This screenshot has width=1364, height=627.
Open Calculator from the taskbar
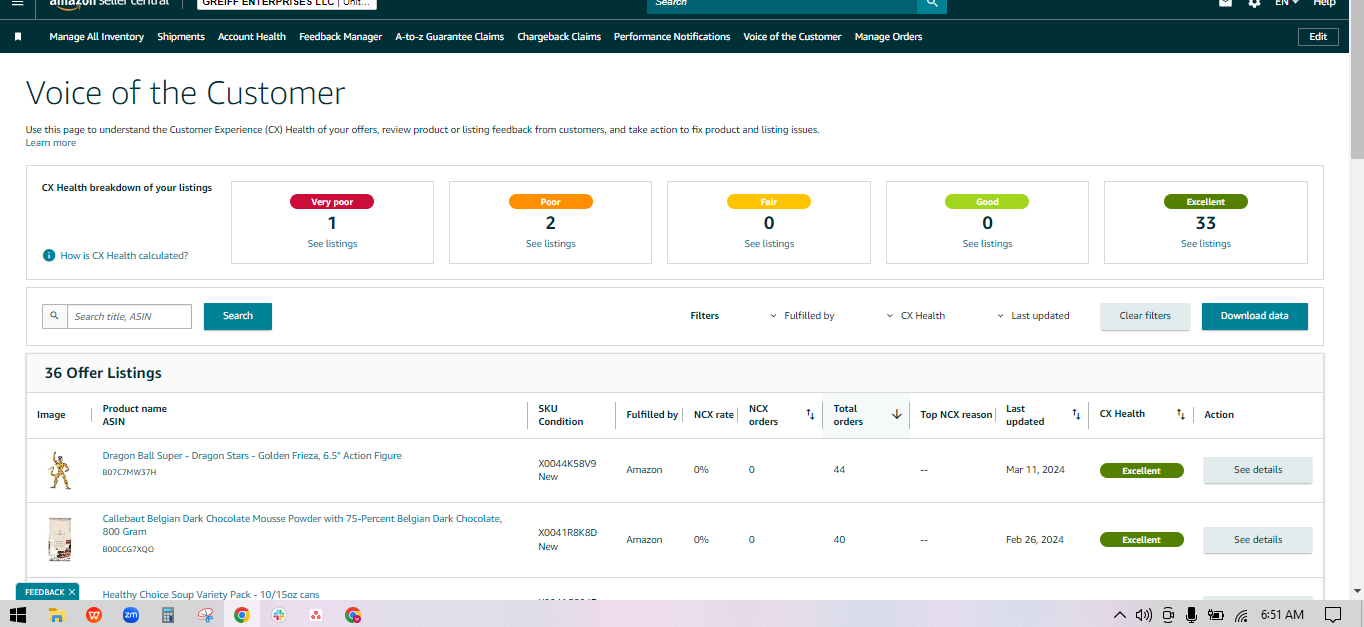167,615
